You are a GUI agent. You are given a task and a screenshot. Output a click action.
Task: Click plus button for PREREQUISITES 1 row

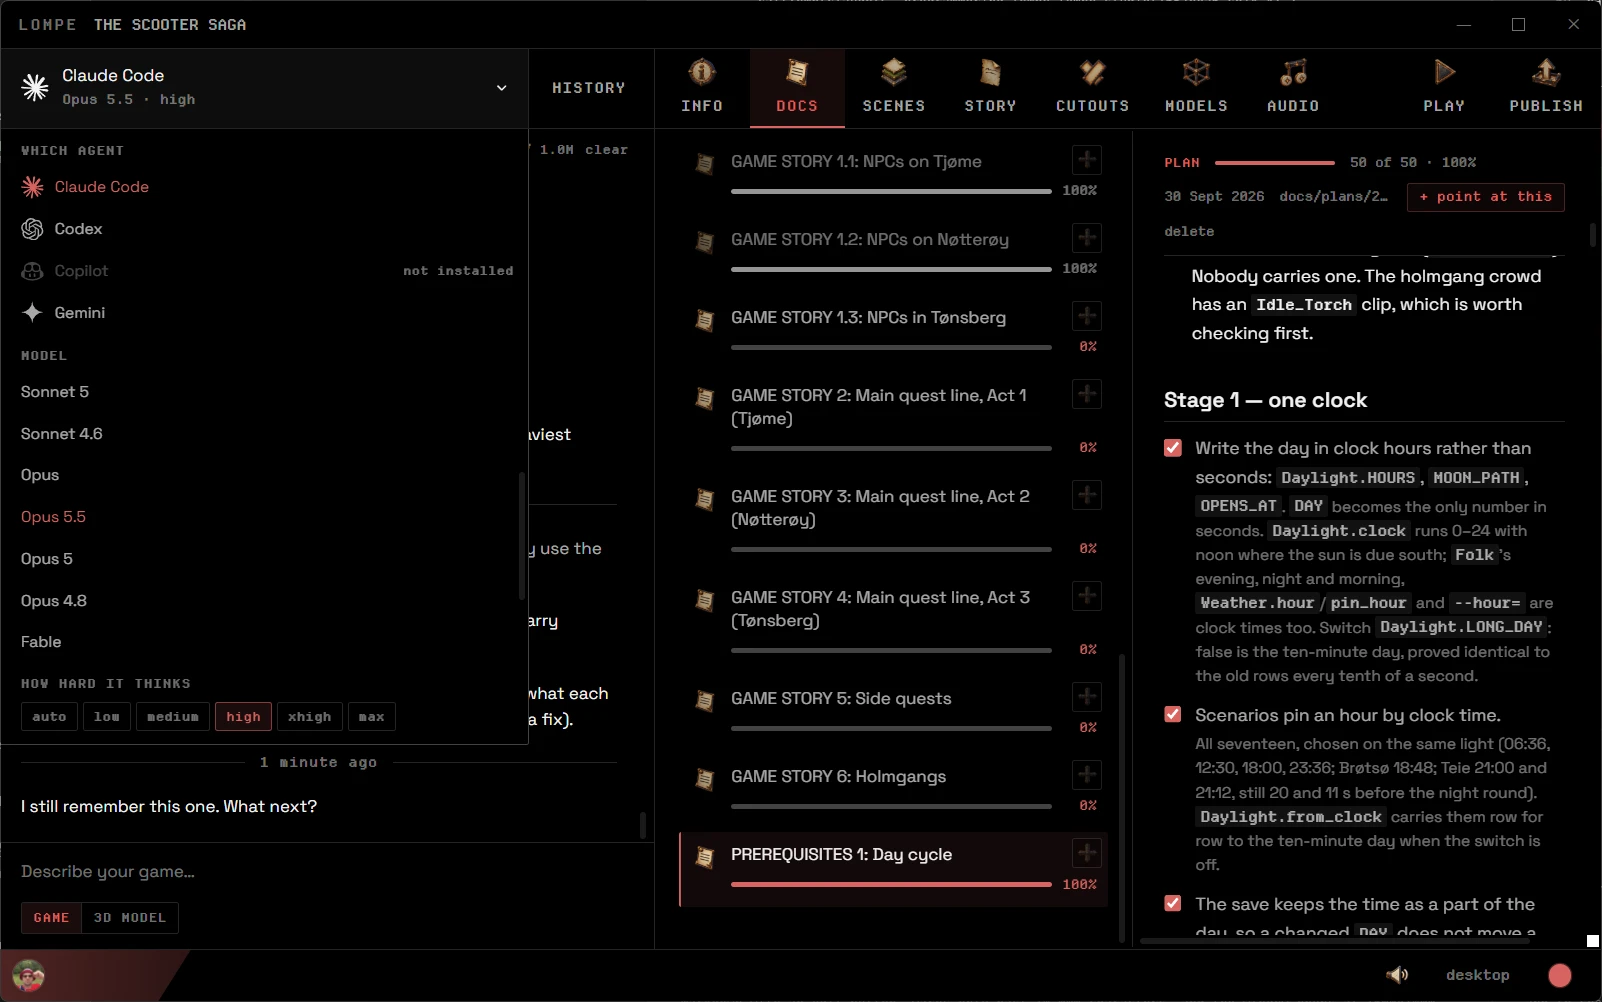pyautogui.click(x=1087, y=852)
